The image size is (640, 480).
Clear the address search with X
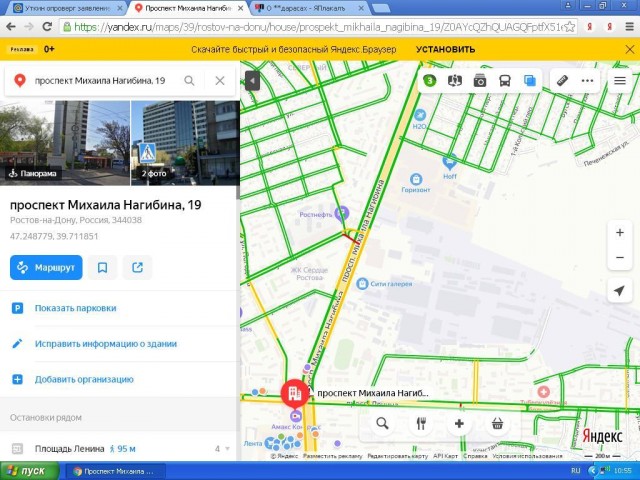click(220, 81)
